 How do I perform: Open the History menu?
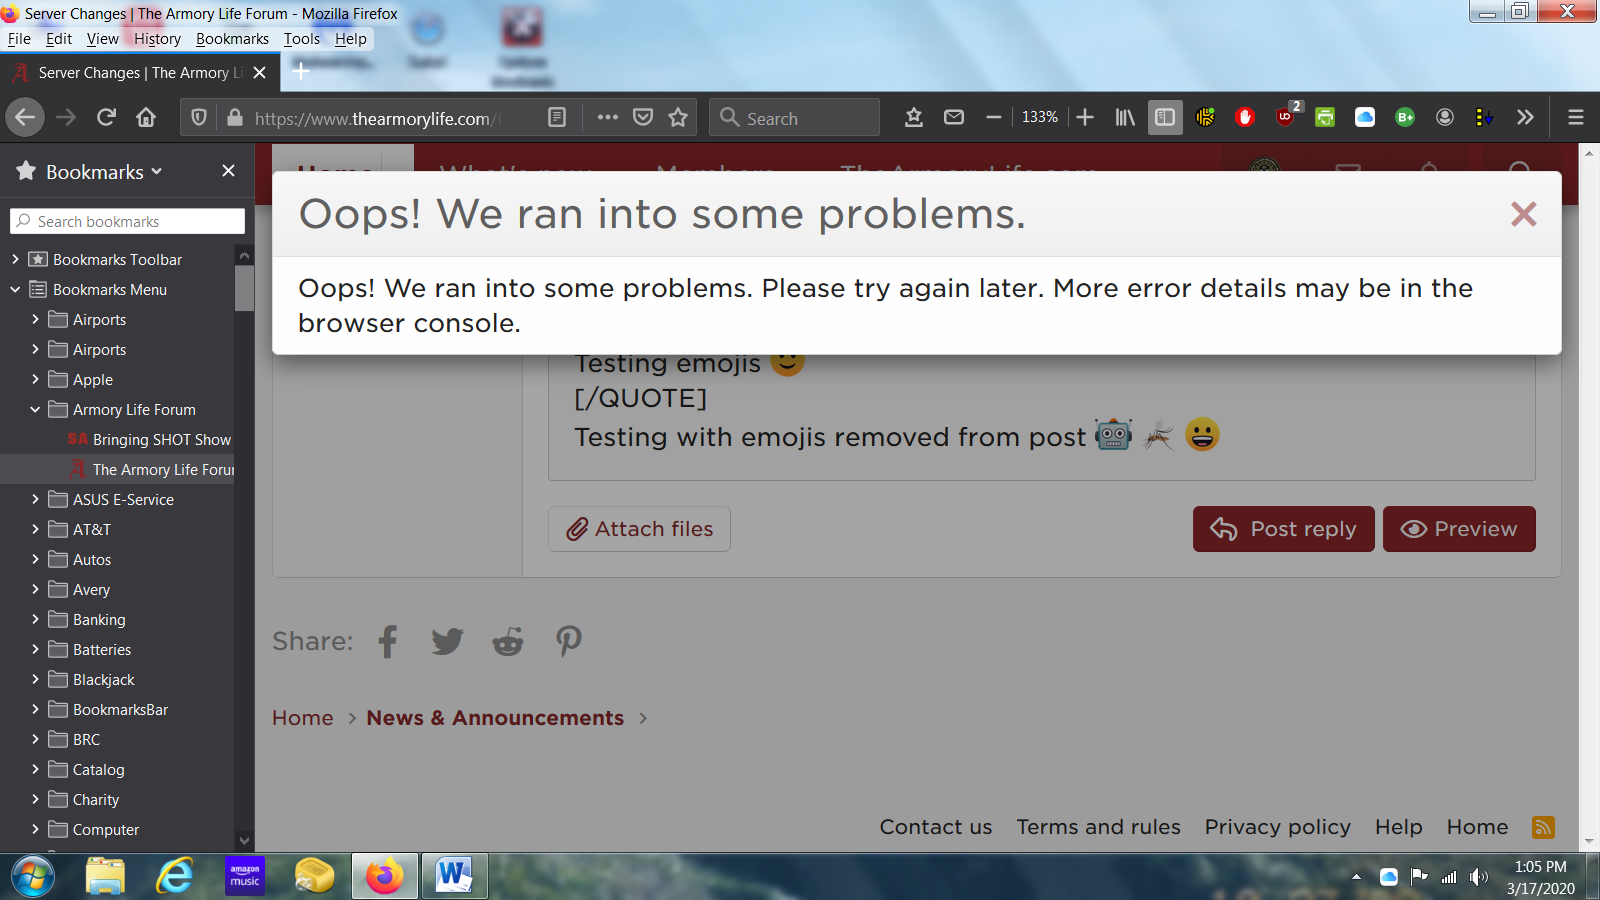tap(157, 39)
